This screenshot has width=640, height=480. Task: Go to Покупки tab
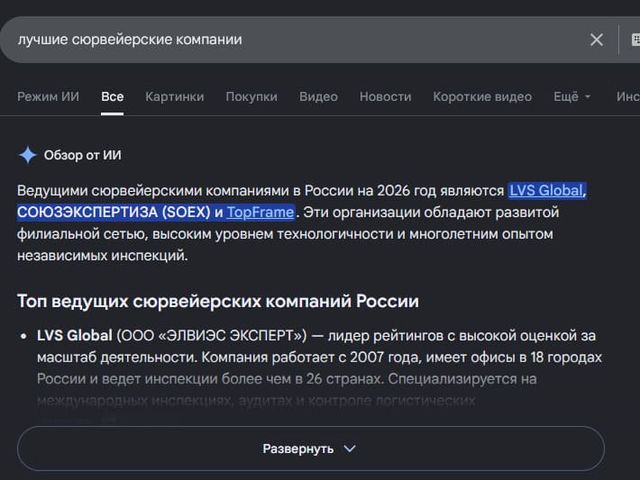(x=251, y=97)
